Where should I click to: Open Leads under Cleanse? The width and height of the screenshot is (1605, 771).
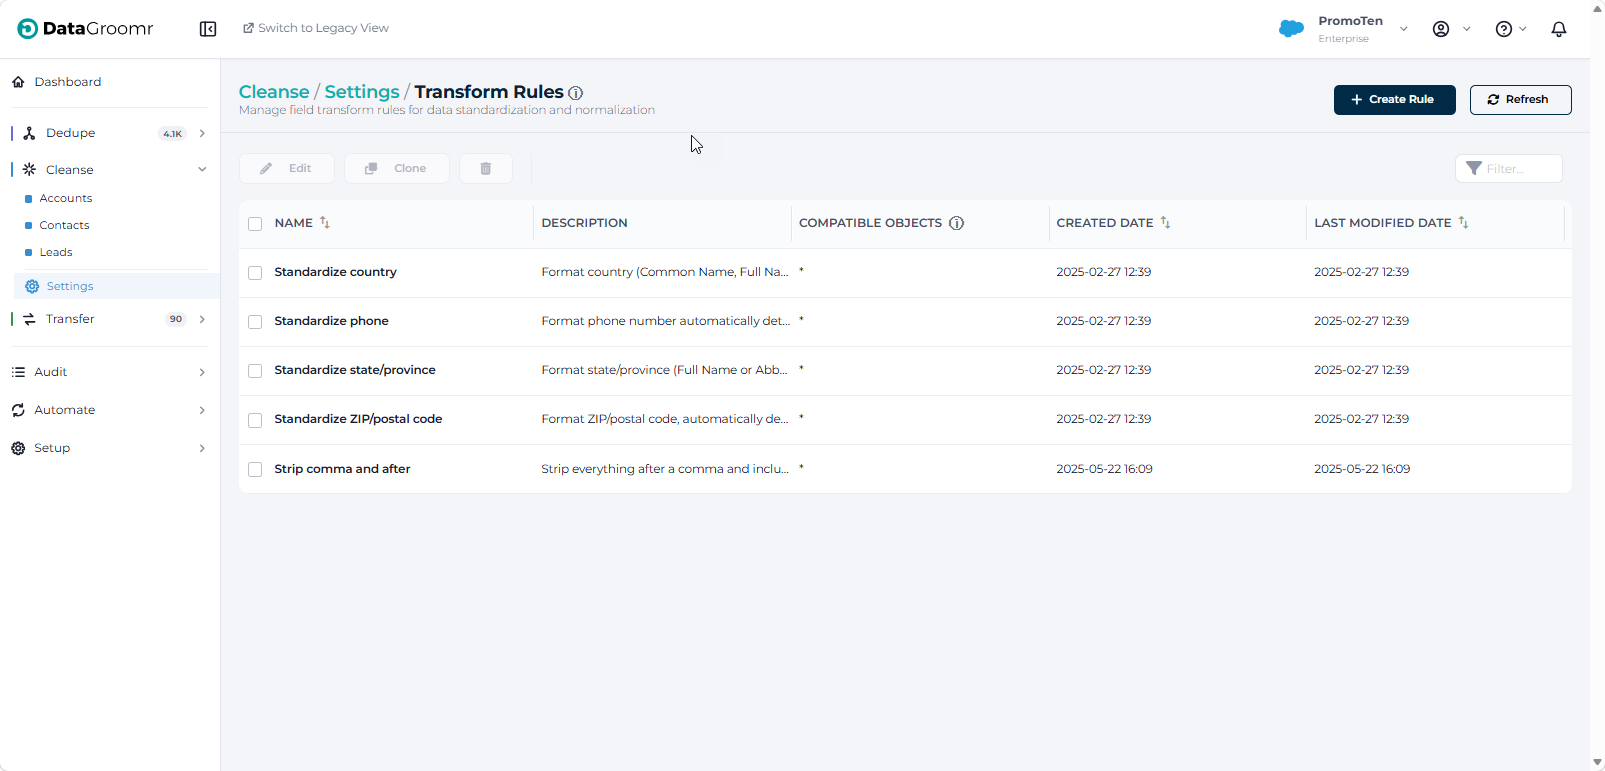point(56,252)
